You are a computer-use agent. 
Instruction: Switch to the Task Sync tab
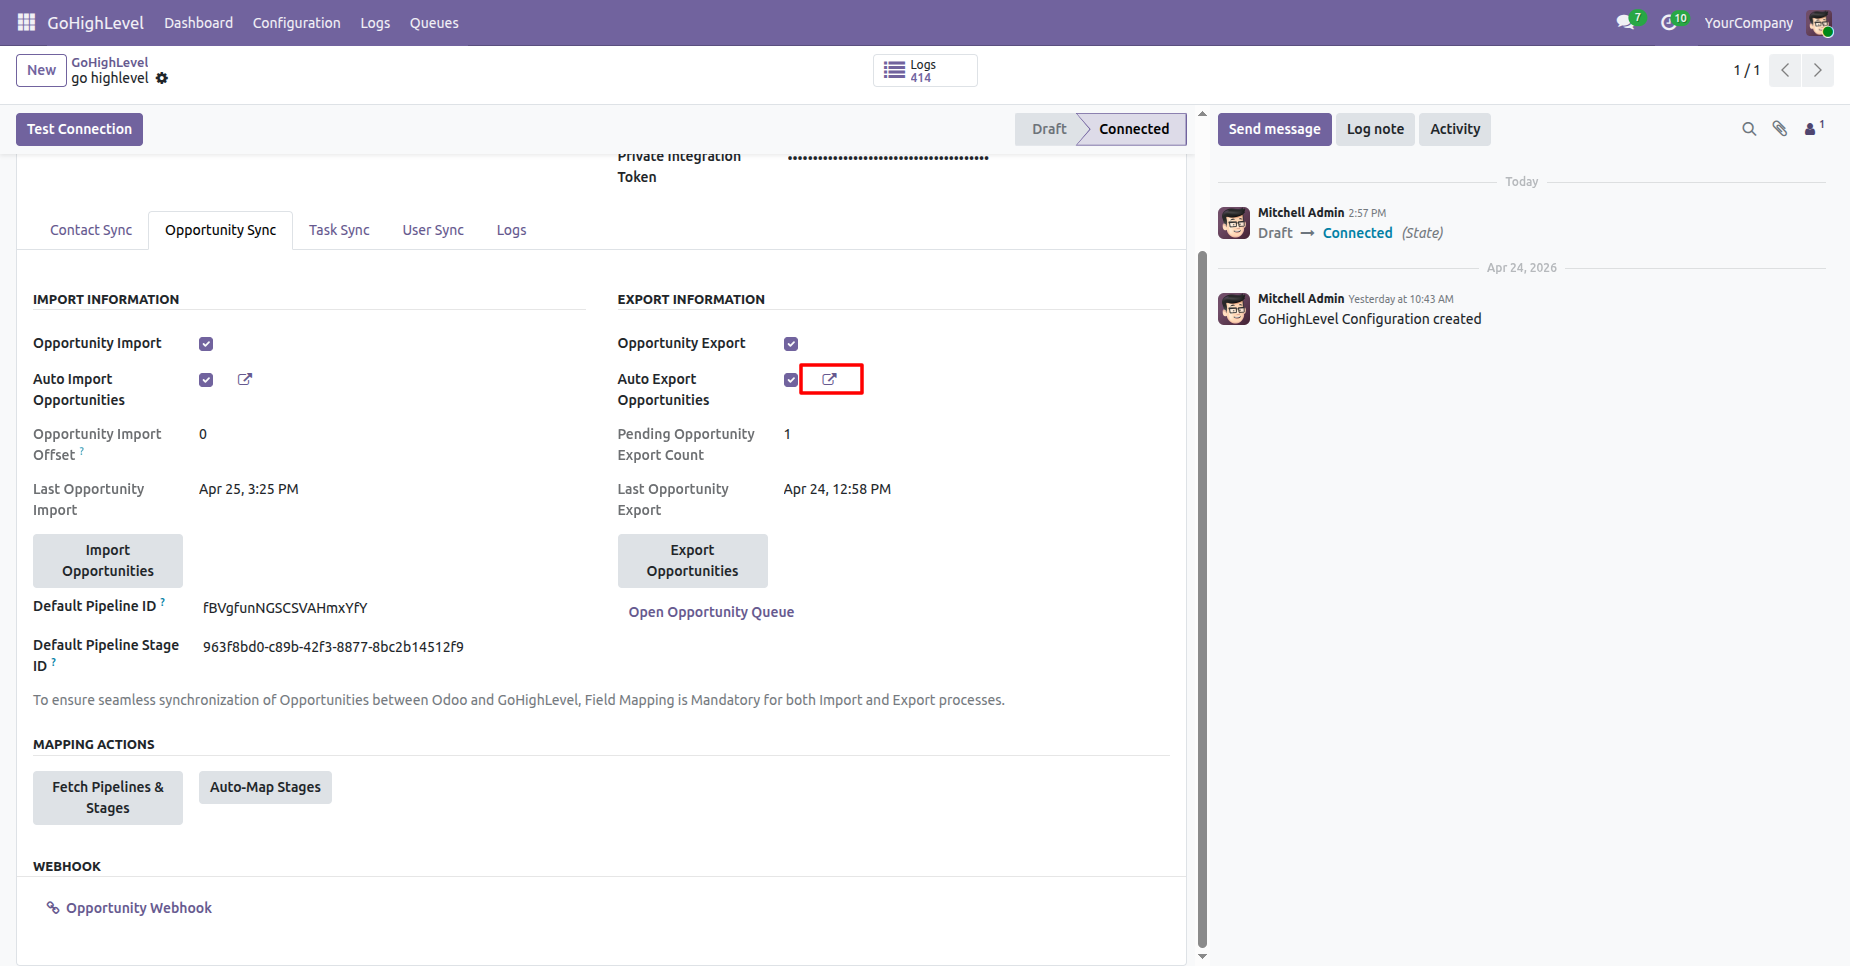coord(339,230)
